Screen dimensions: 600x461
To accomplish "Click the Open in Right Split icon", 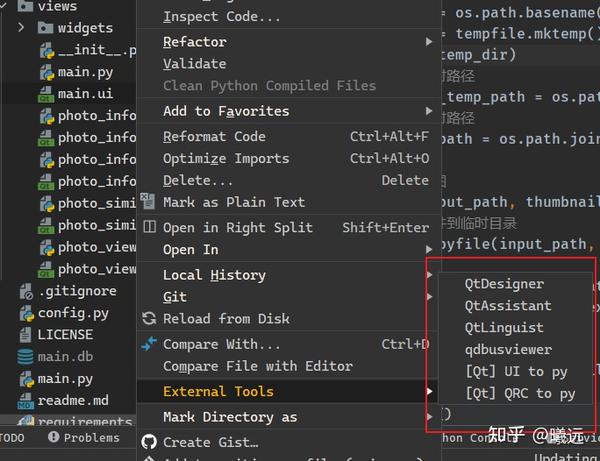I will tap(149, 228).
